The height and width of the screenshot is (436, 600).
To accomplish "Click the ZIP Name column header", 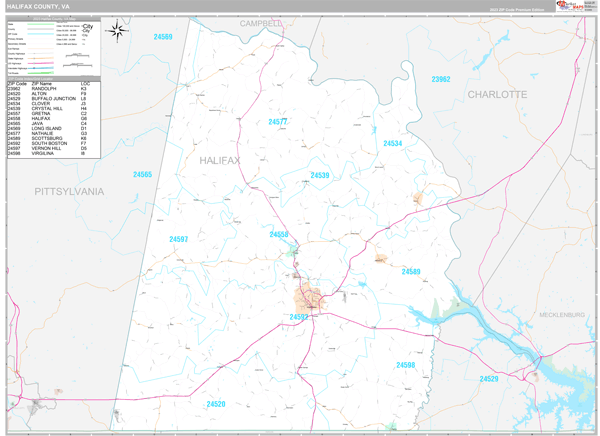I will (x=41, y=83).
